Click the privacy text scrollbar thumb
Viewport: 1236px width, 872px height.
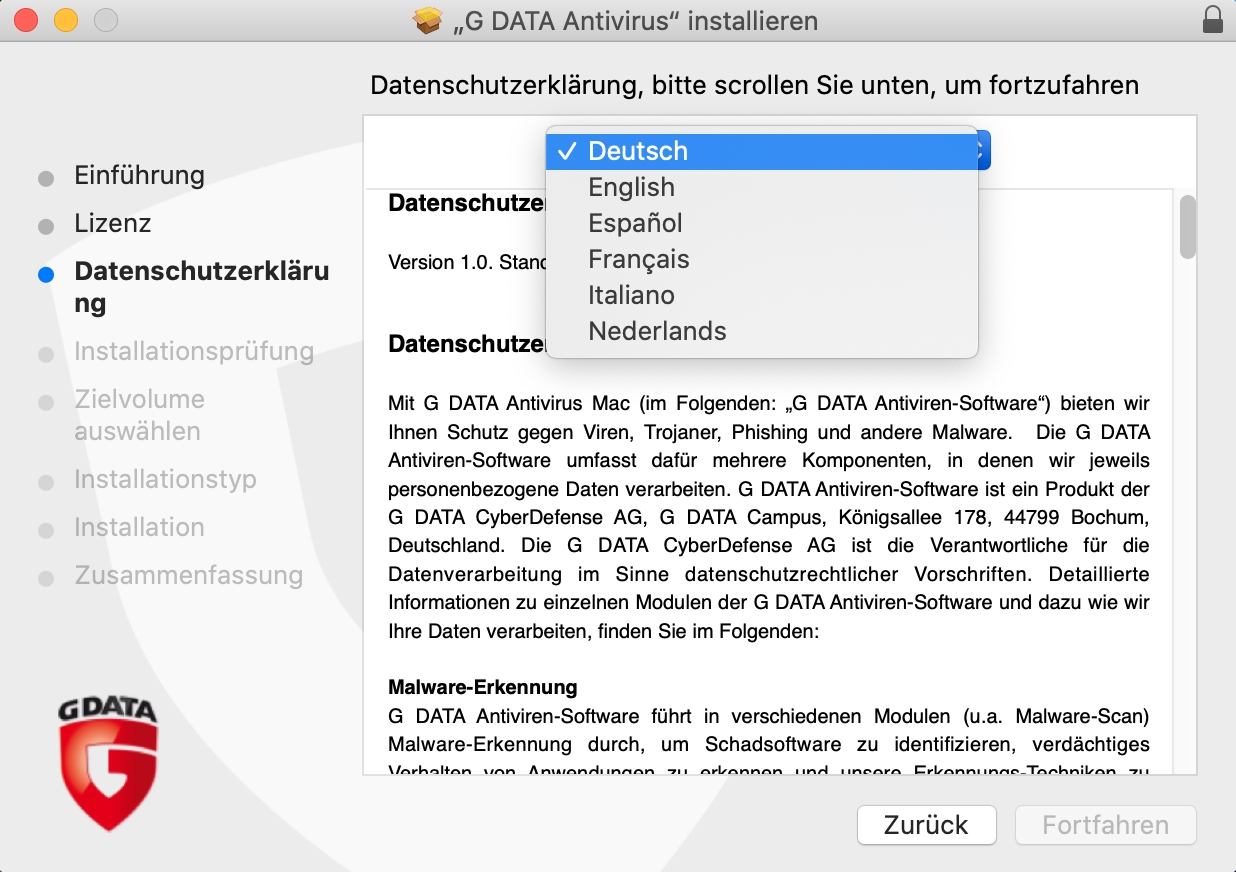coord(1187,227)
